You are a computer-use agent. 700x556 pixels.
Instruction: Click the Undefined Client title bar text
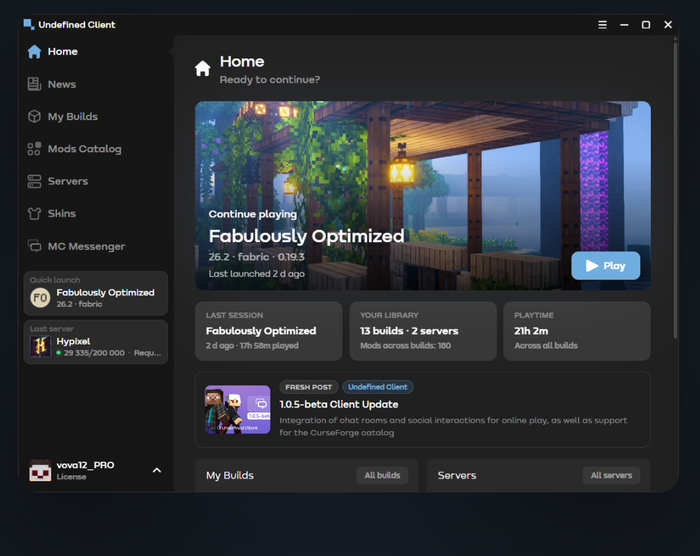tap(77, 25)
